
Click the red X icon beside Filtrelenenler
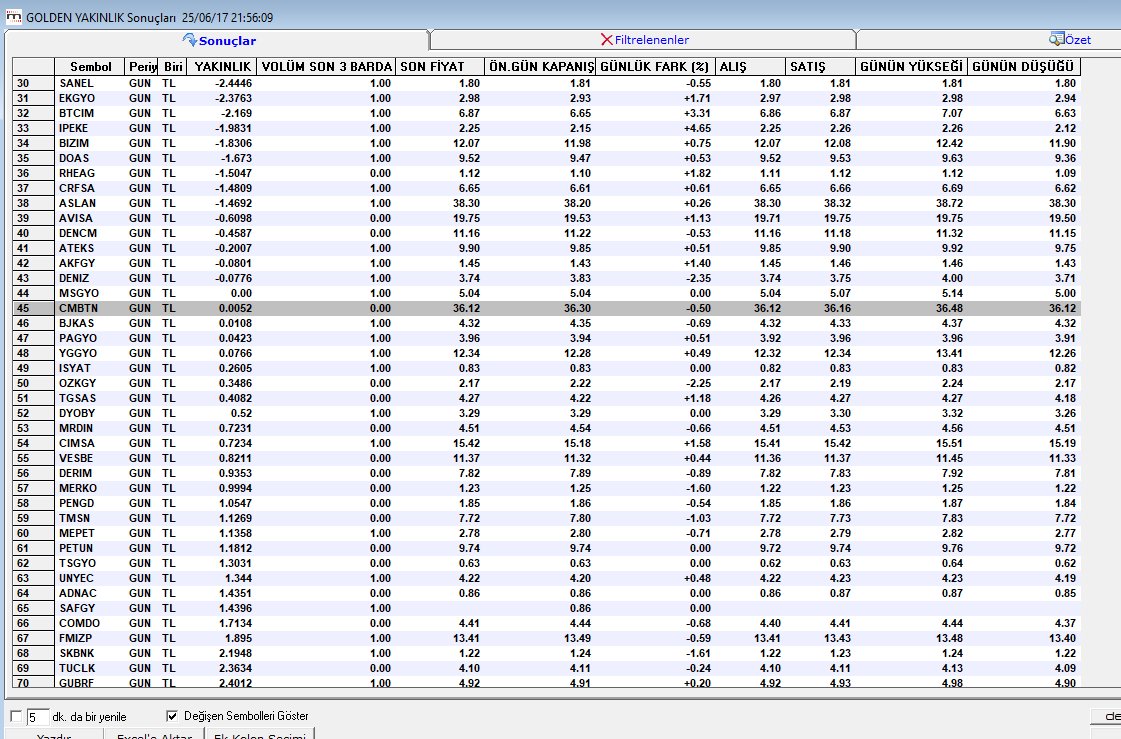pyautogui.click(x=606, y=39)
